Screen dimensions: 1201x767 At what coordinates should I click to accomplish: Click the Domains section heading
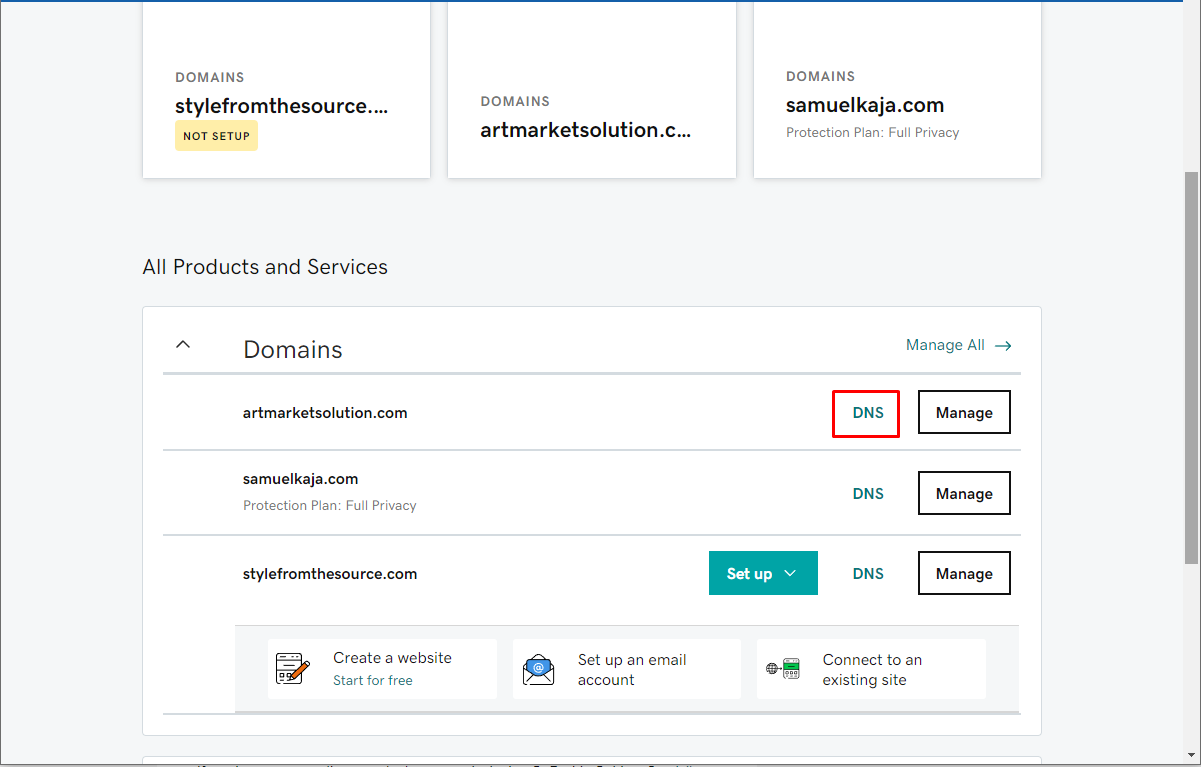click(293, 350)
